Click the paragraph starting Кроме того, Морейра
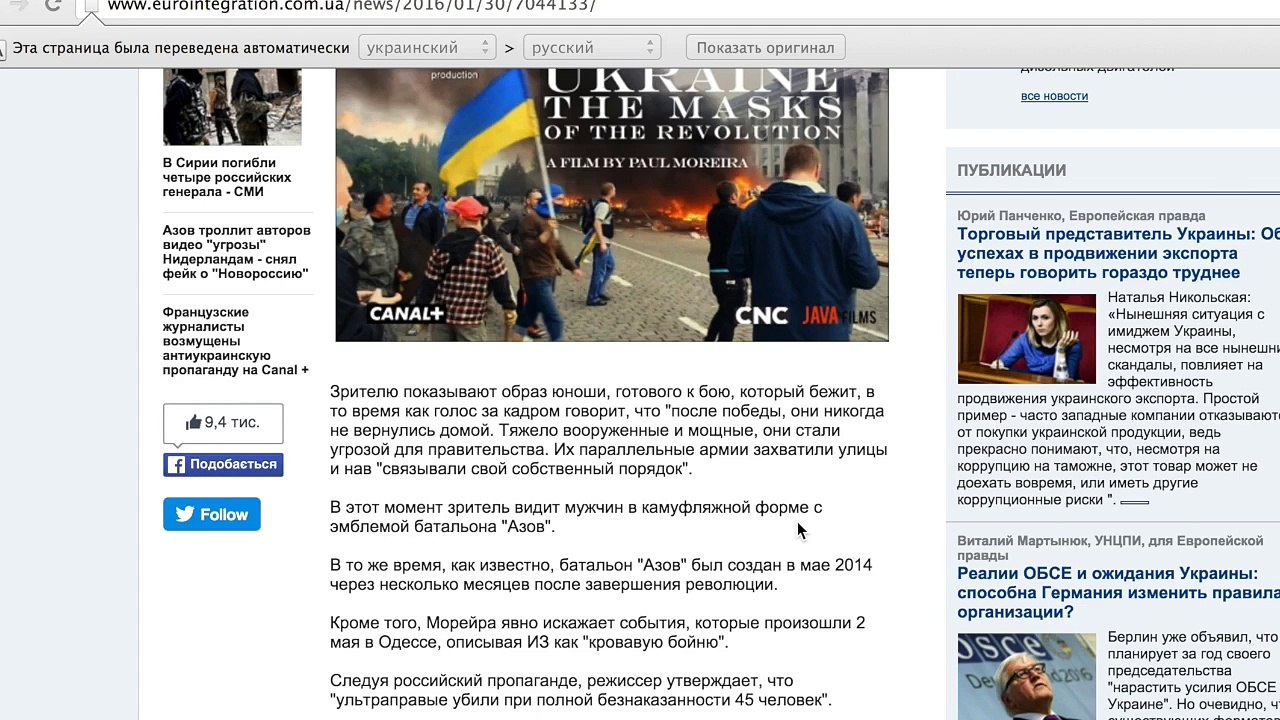1280x720 pixels. (598, 633)
